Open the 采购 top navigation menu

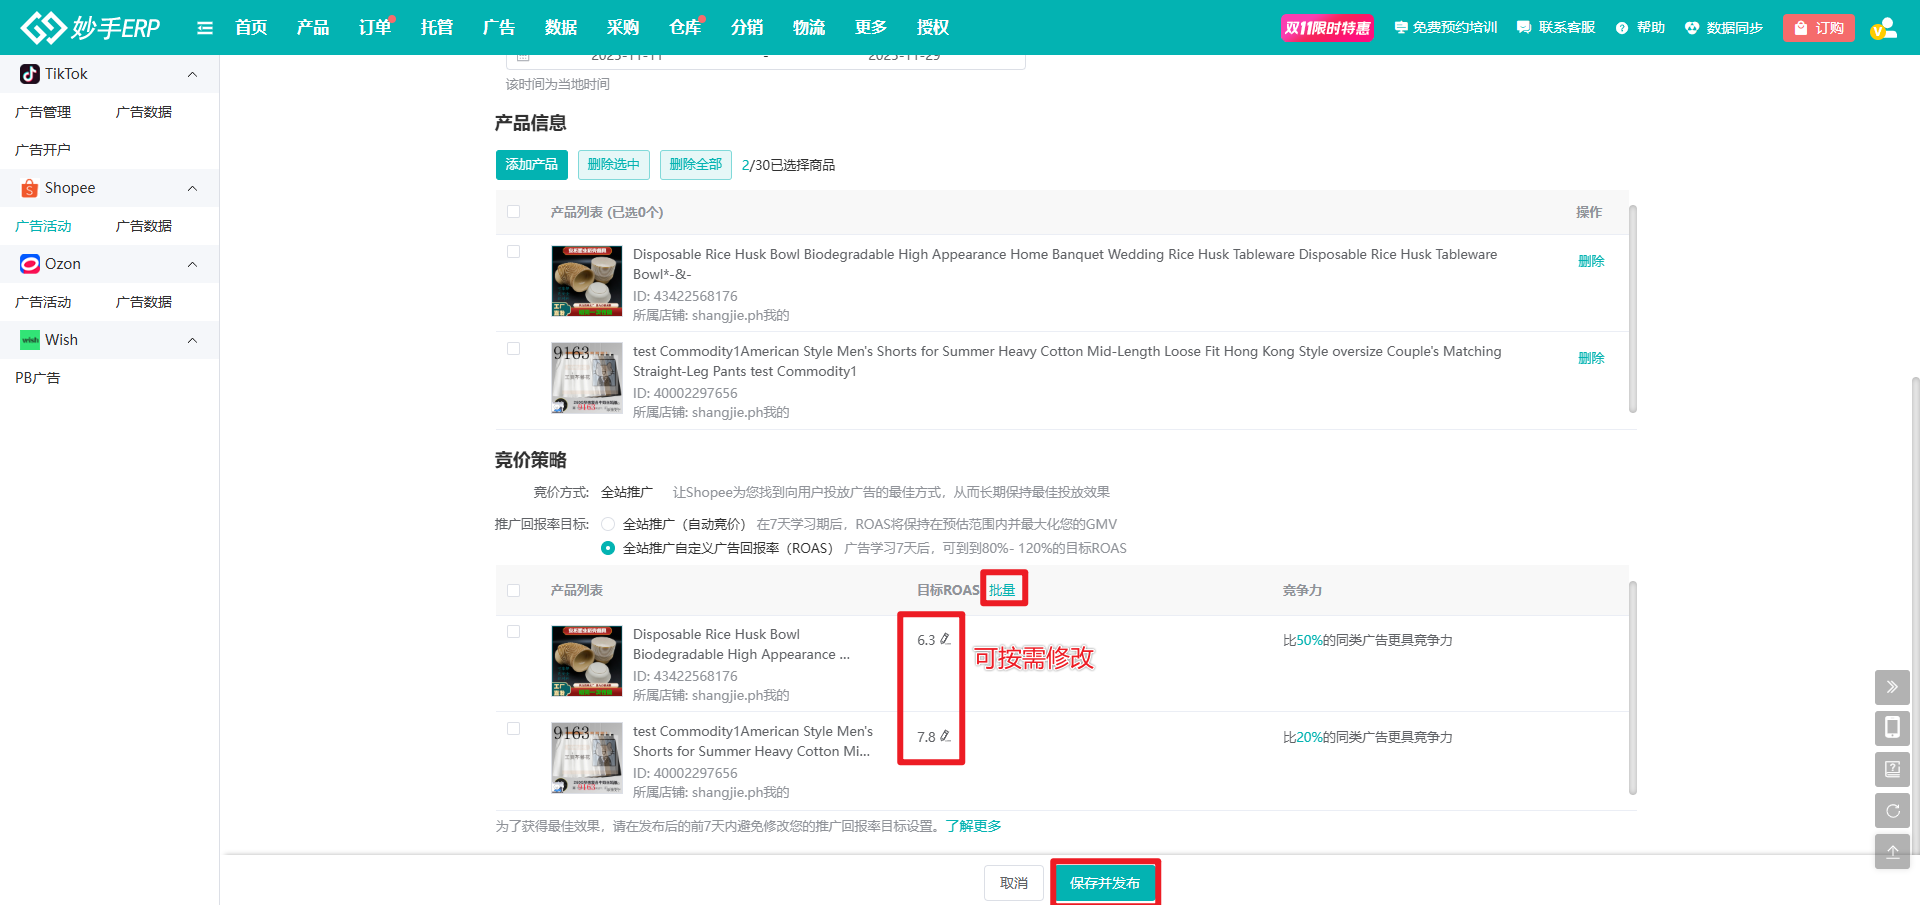coord(623,28)
